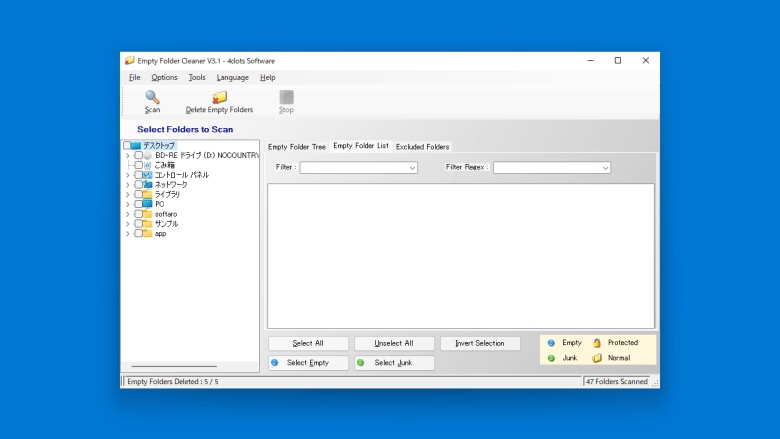Open the Filter dropdown list

pyautogui.click(x=412, y=168)
